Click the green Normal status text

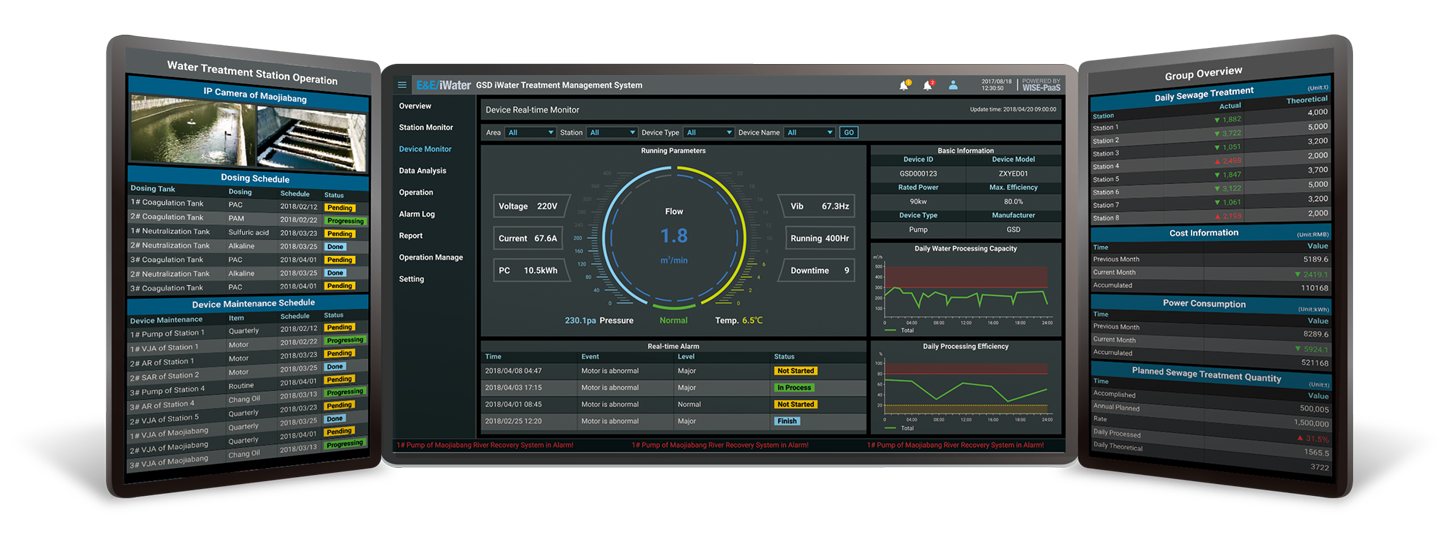673,320
